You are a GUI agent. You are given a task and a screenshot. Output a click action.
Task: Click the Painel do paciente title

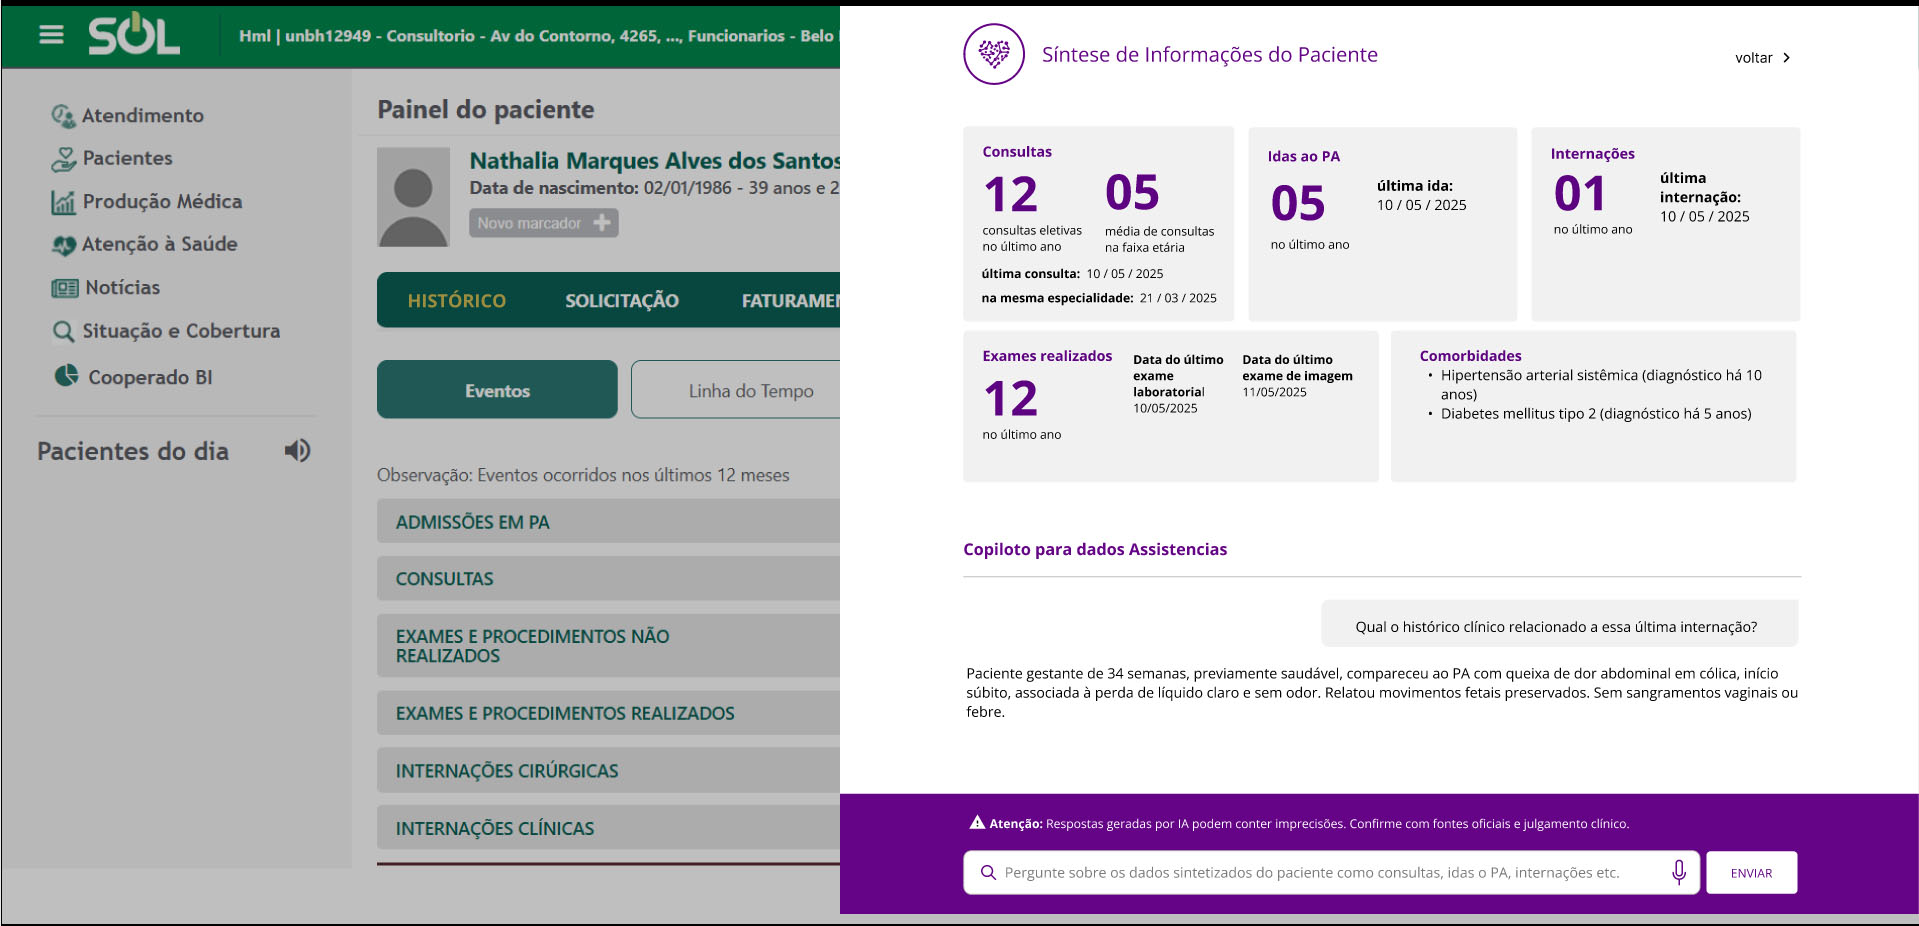coord(485,109)
